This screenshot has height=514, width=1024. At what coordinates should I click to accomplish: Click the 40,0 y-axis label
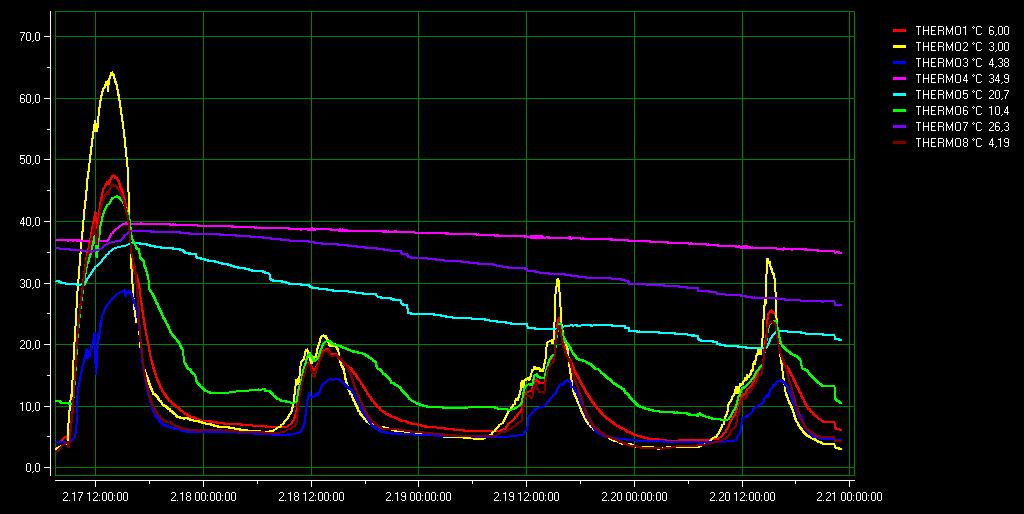tap(31, 222)
